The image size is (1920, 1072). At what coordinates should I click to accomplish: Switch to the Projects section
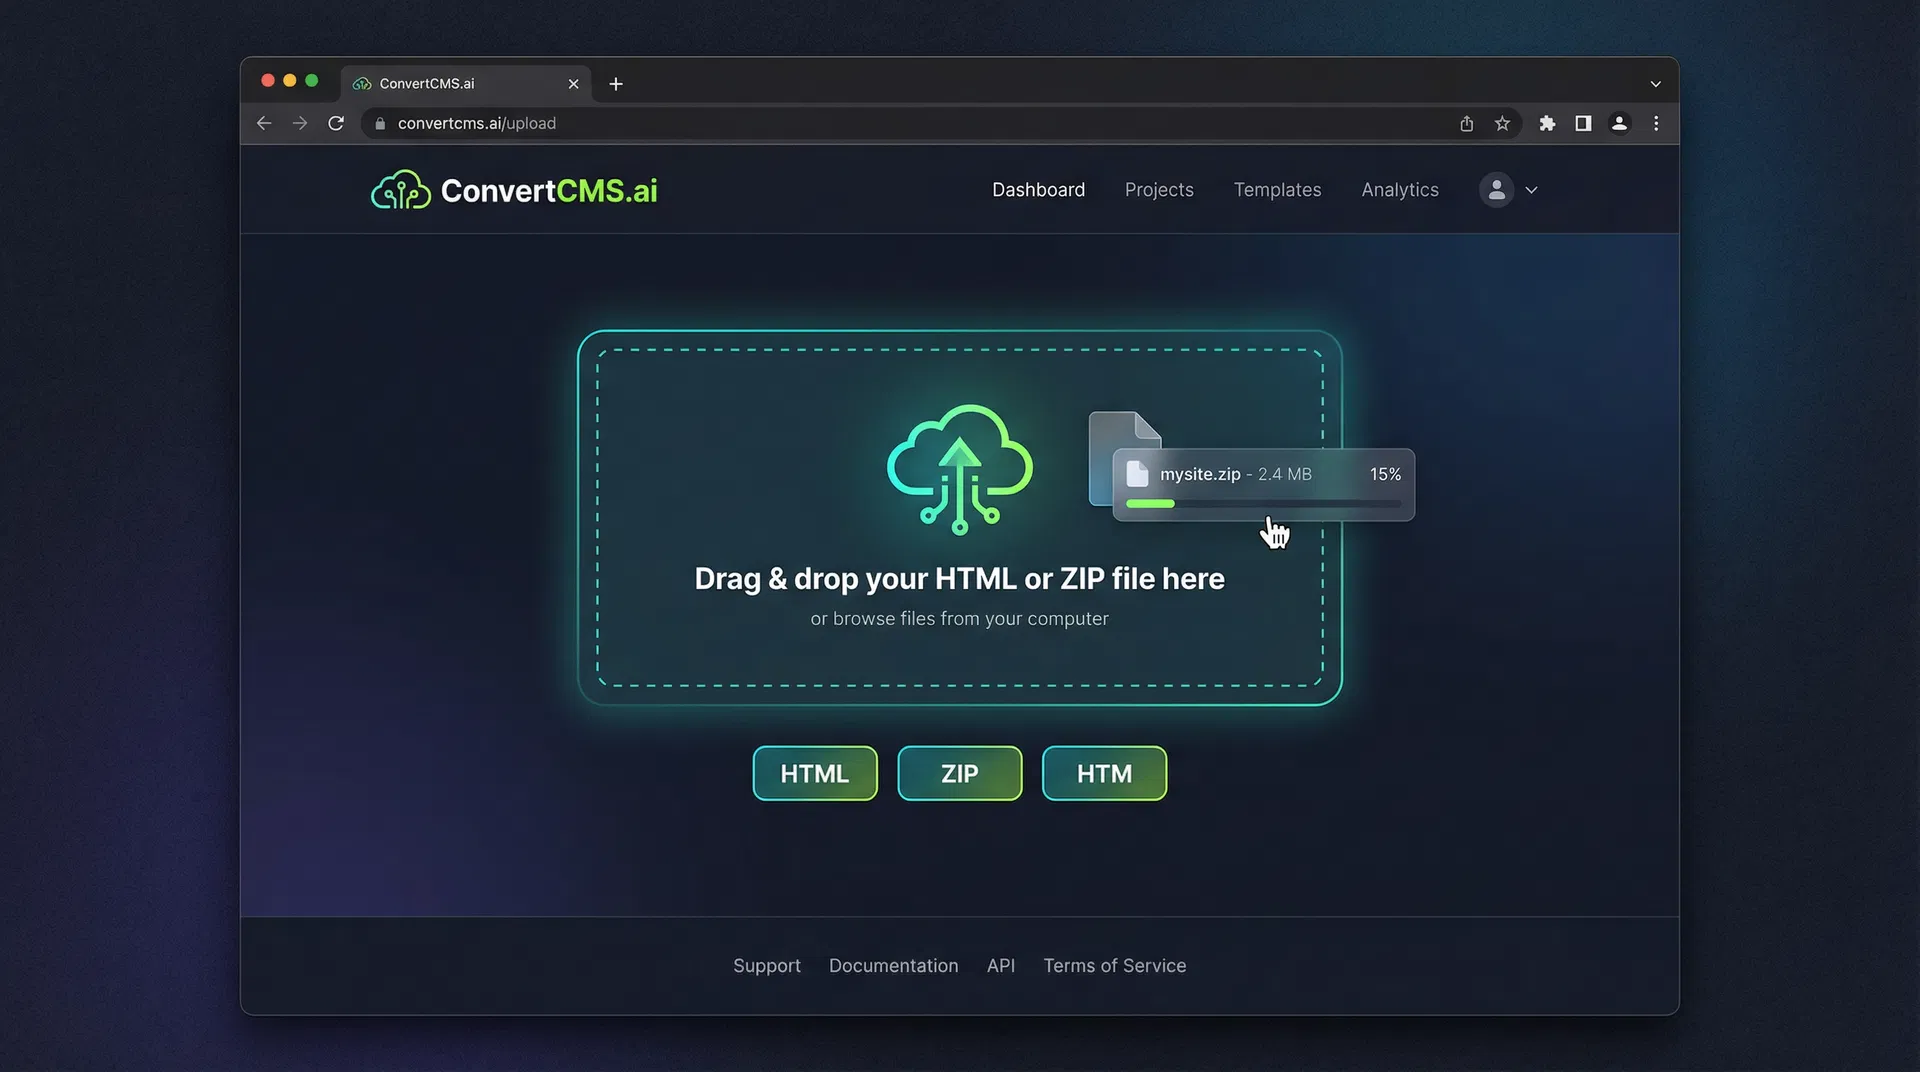(1159, 189)
